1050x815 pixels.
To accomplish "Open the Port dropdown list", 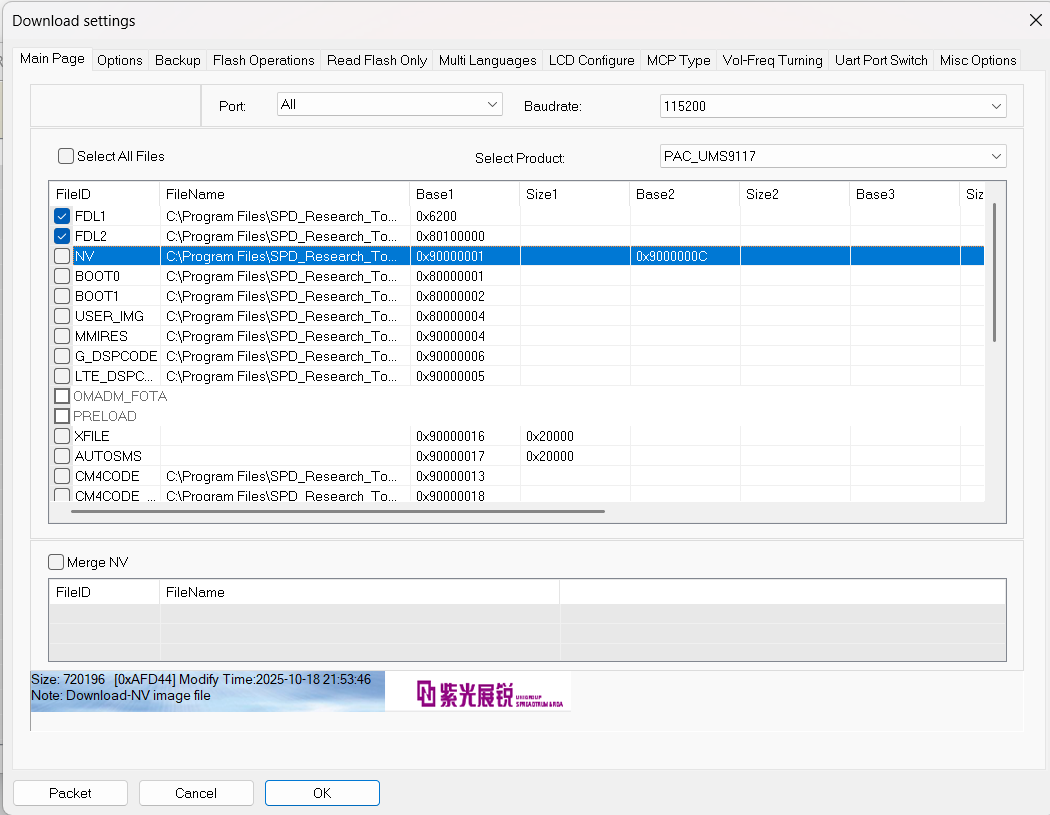I will click(x=390, y=105).
